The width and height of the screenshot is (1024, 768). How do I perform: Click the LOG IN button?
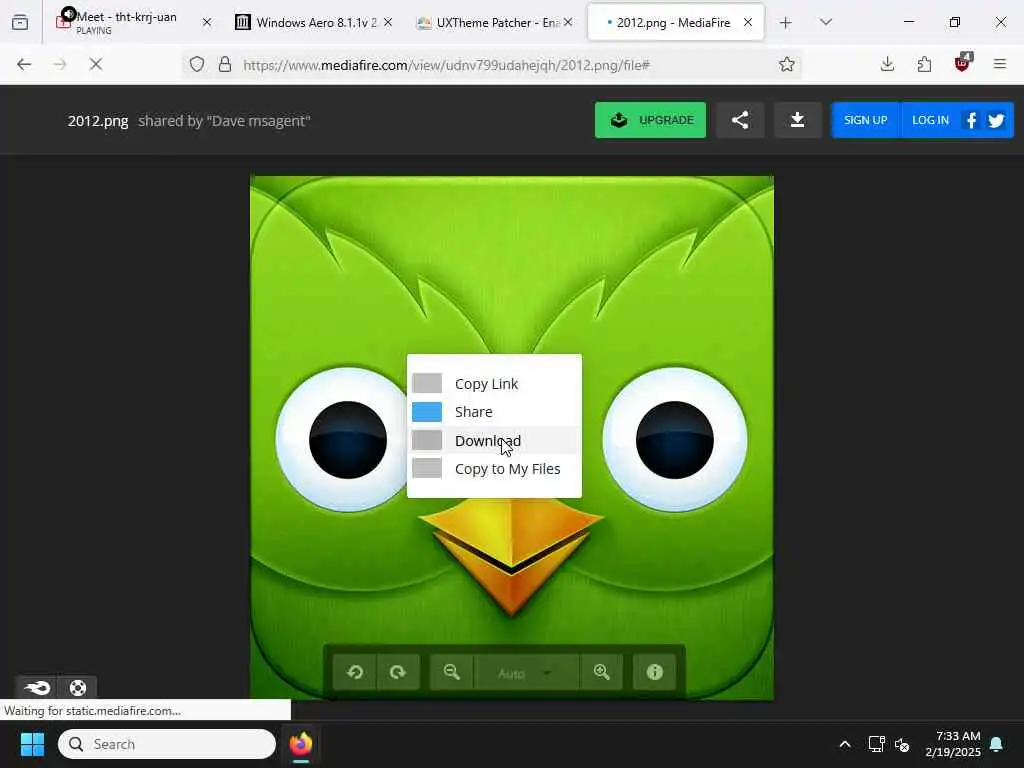[930, 120]
